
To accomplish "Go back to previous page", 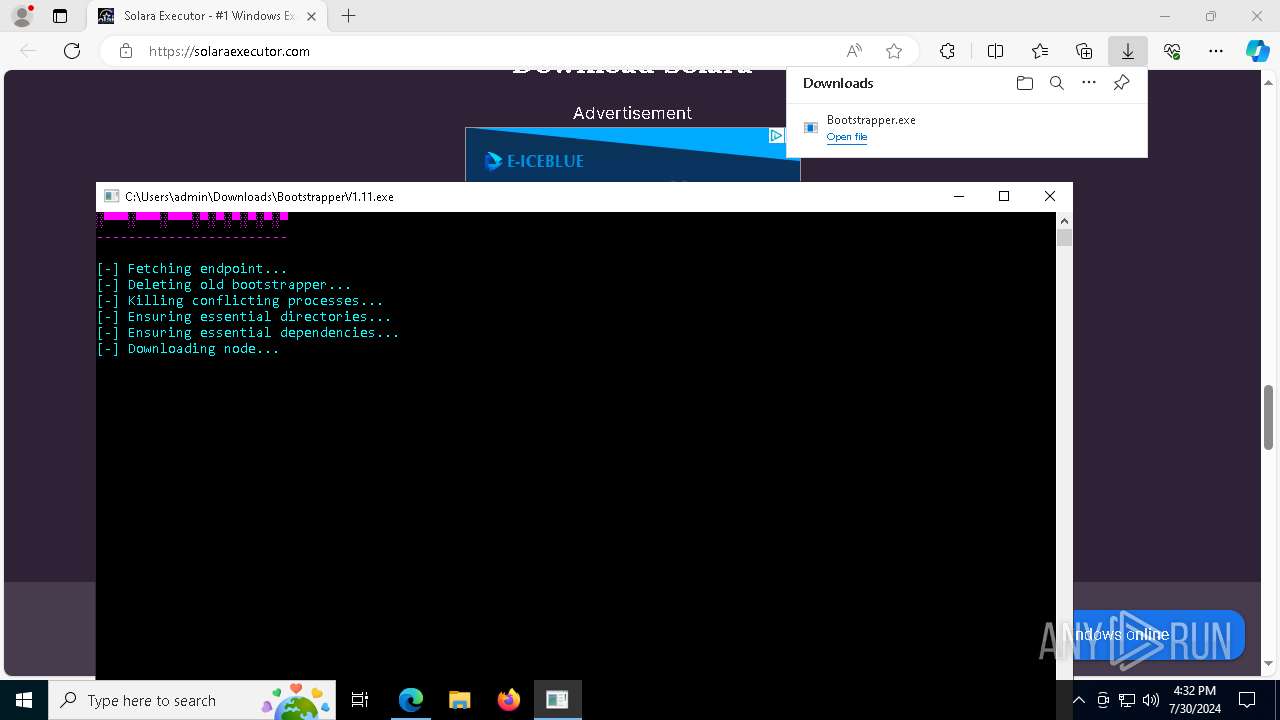I will [28, 51].
